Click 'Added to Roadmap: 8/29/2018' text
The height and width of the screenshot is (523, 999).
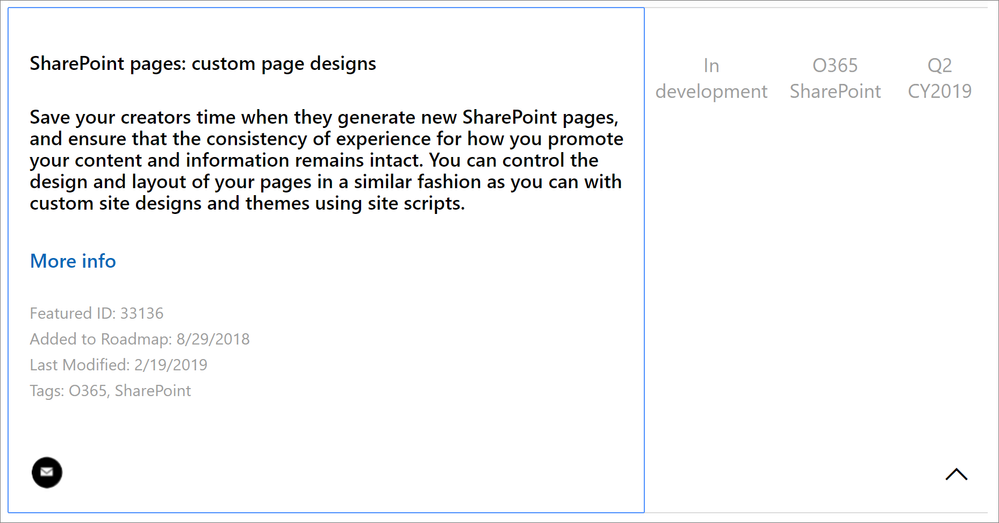point(140,339)
